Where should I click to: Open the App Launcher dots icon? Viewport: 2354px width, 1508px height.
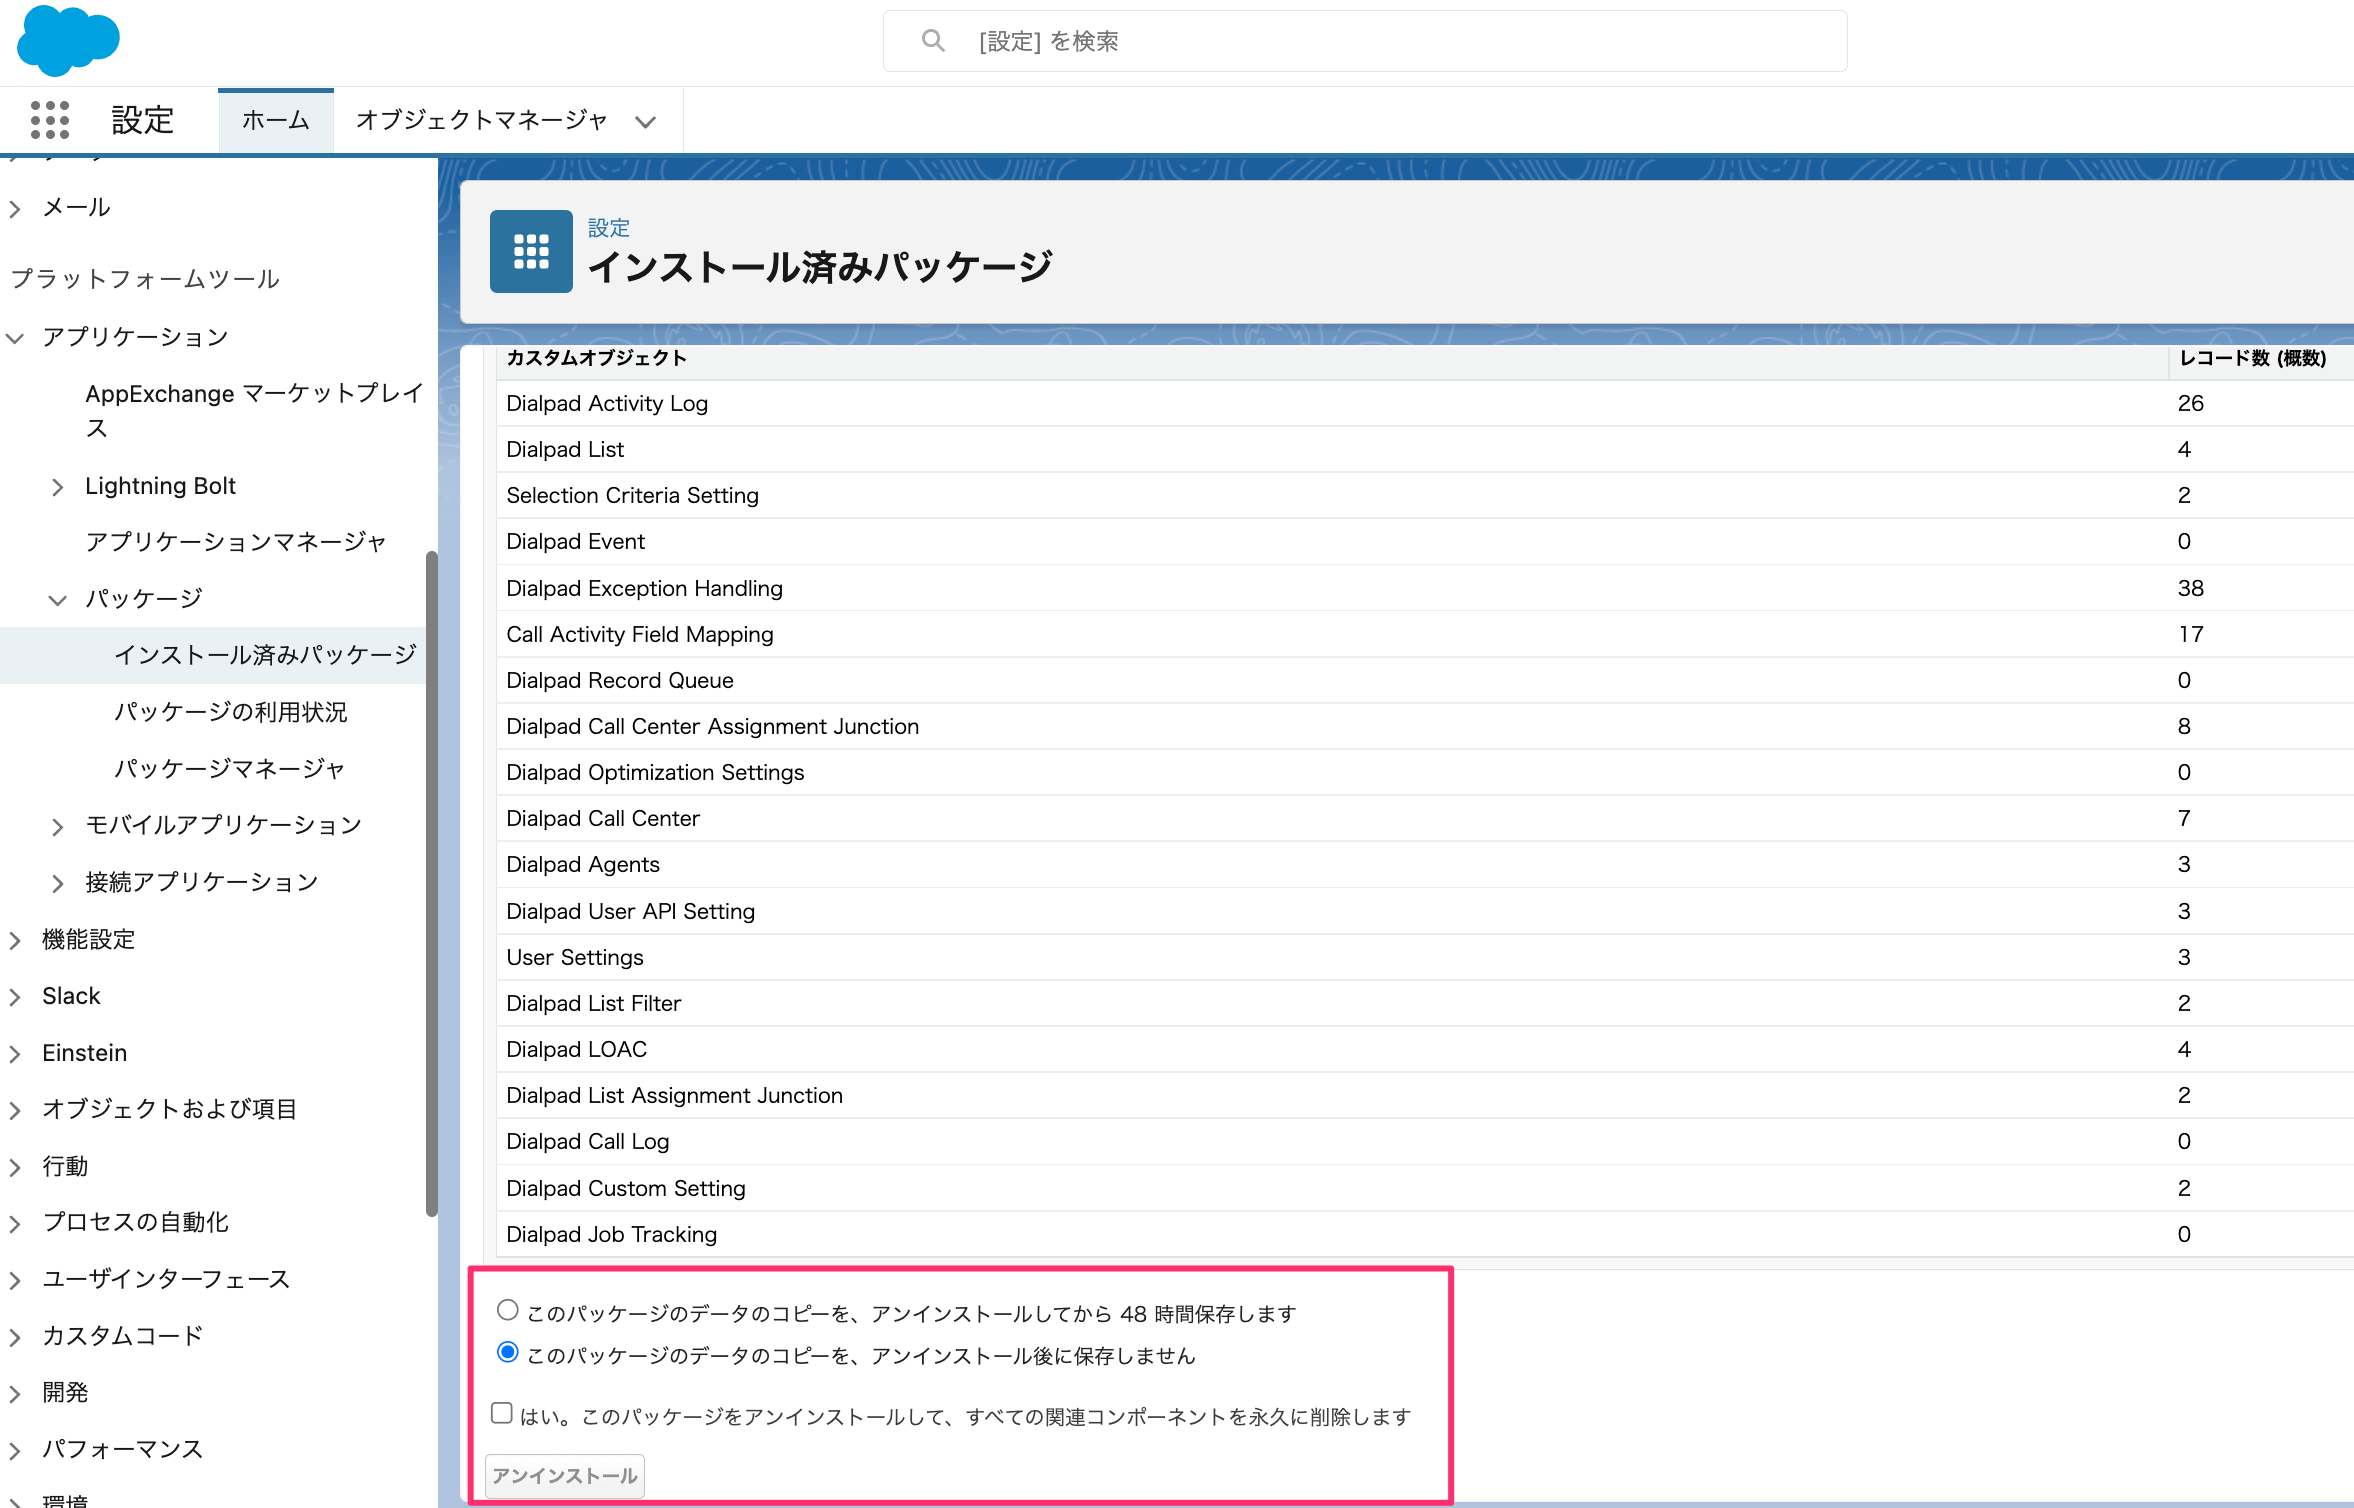coord(49,120)
